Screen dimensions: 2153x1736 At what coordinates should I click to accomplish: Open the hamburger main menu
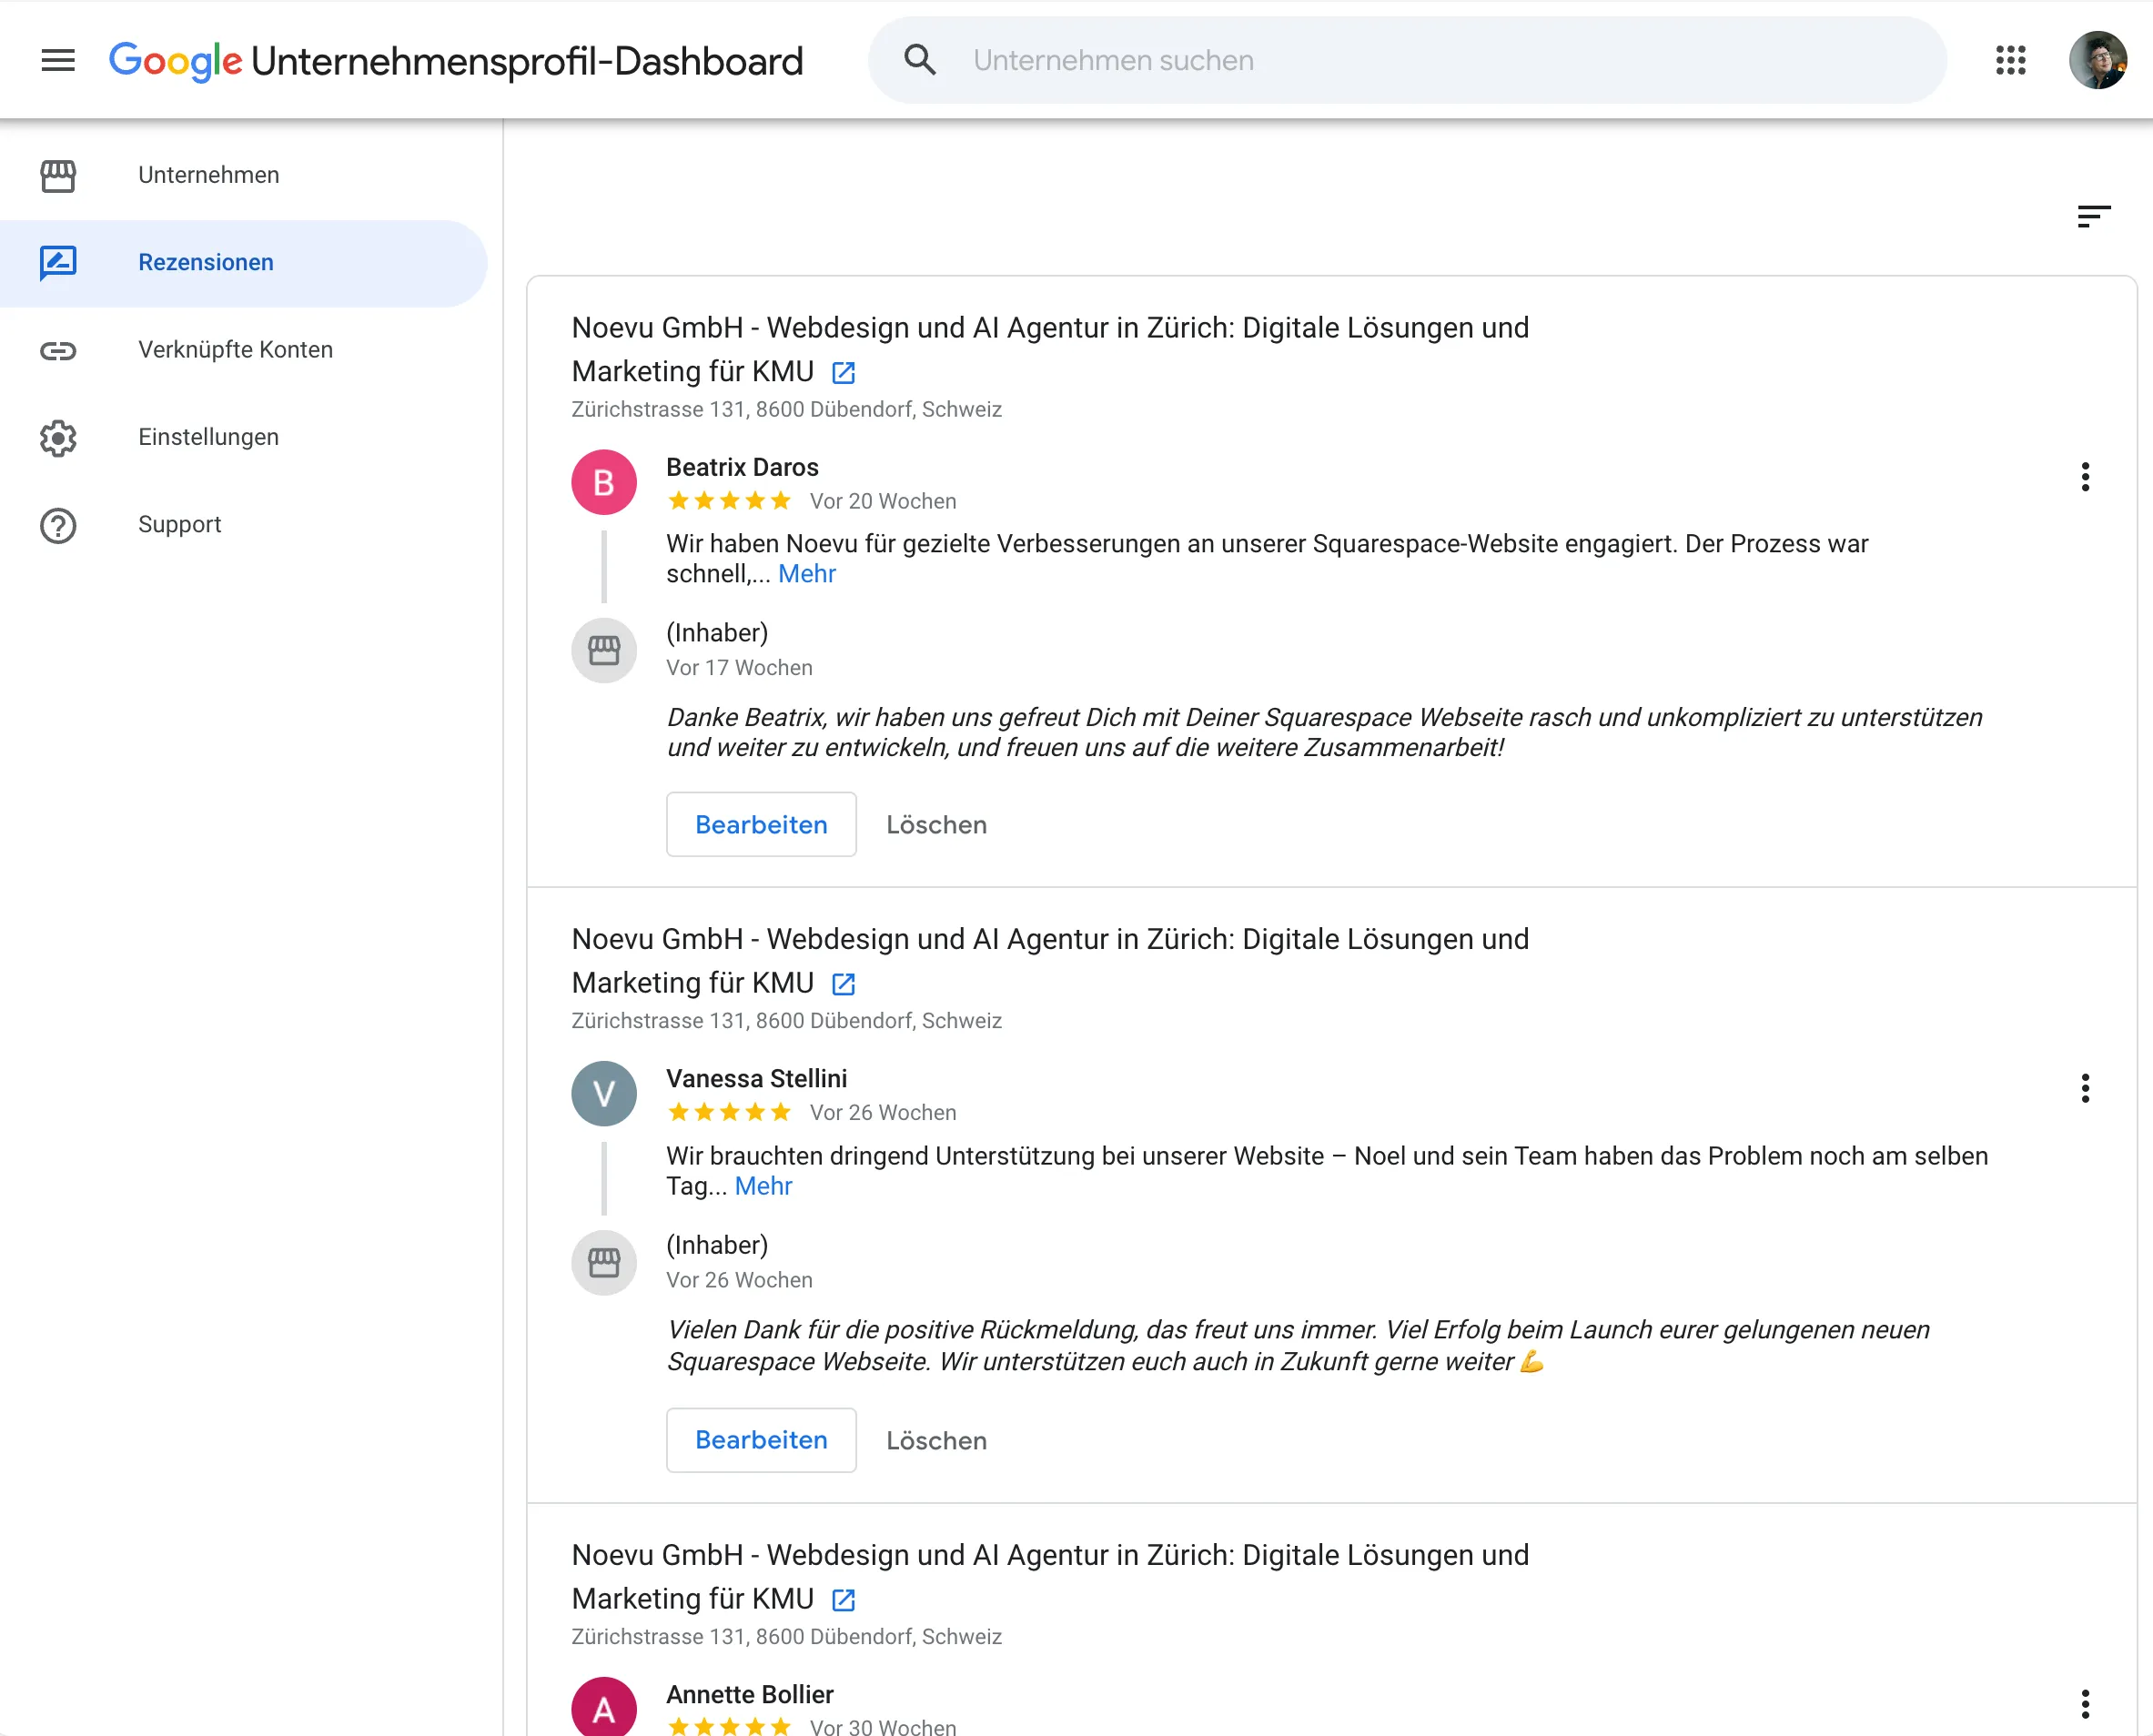click(58, 60)
